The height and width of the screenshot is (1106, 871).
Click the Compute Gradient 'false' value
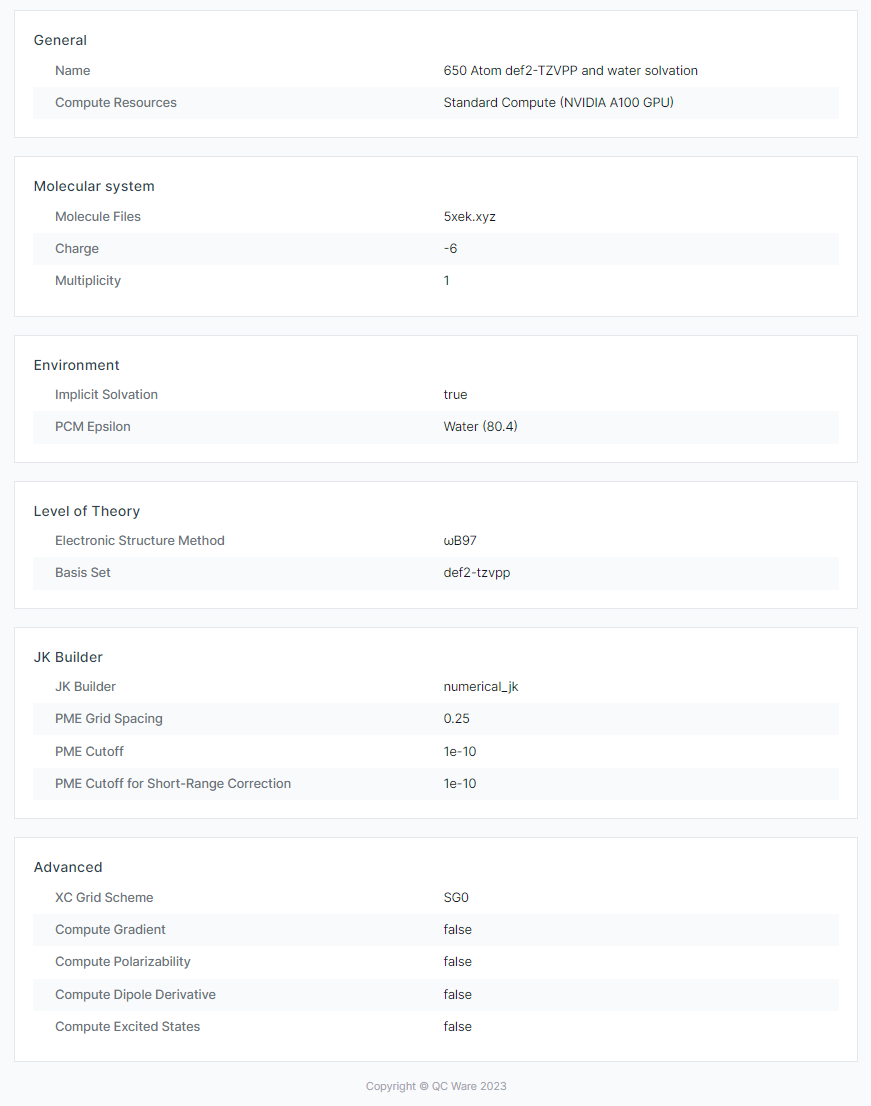(457, 930)
